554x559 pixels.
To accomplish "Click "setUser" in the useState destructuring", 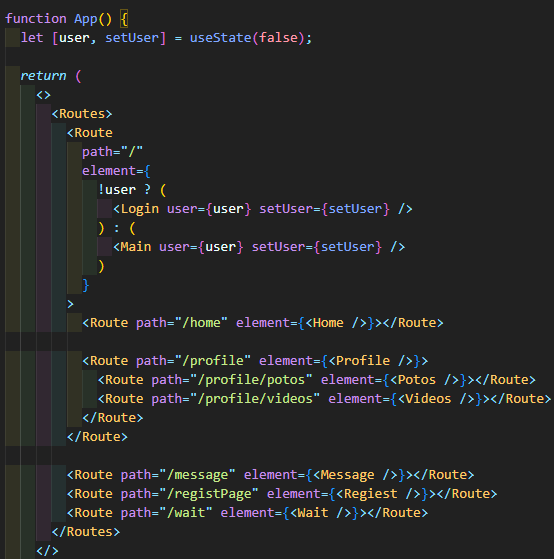I will tap(132, 38).
